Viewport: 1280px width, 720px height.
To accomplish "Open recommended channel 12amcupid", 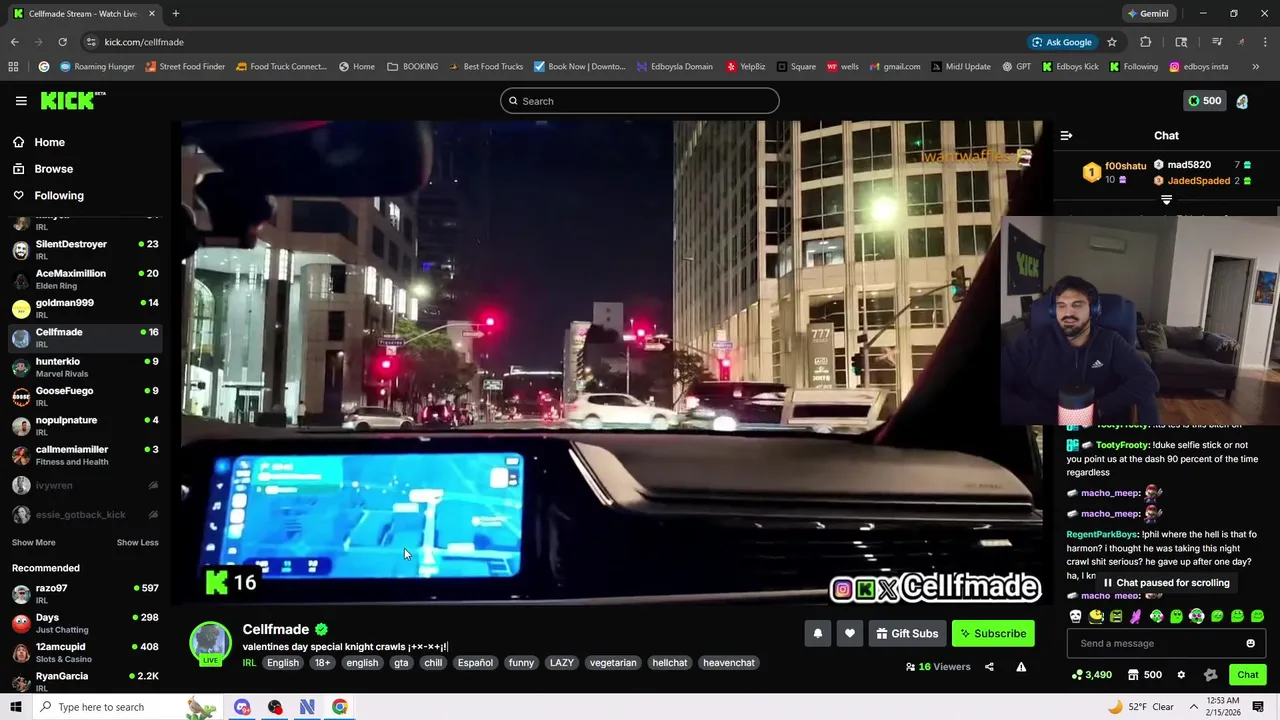I will coord(84,653).
